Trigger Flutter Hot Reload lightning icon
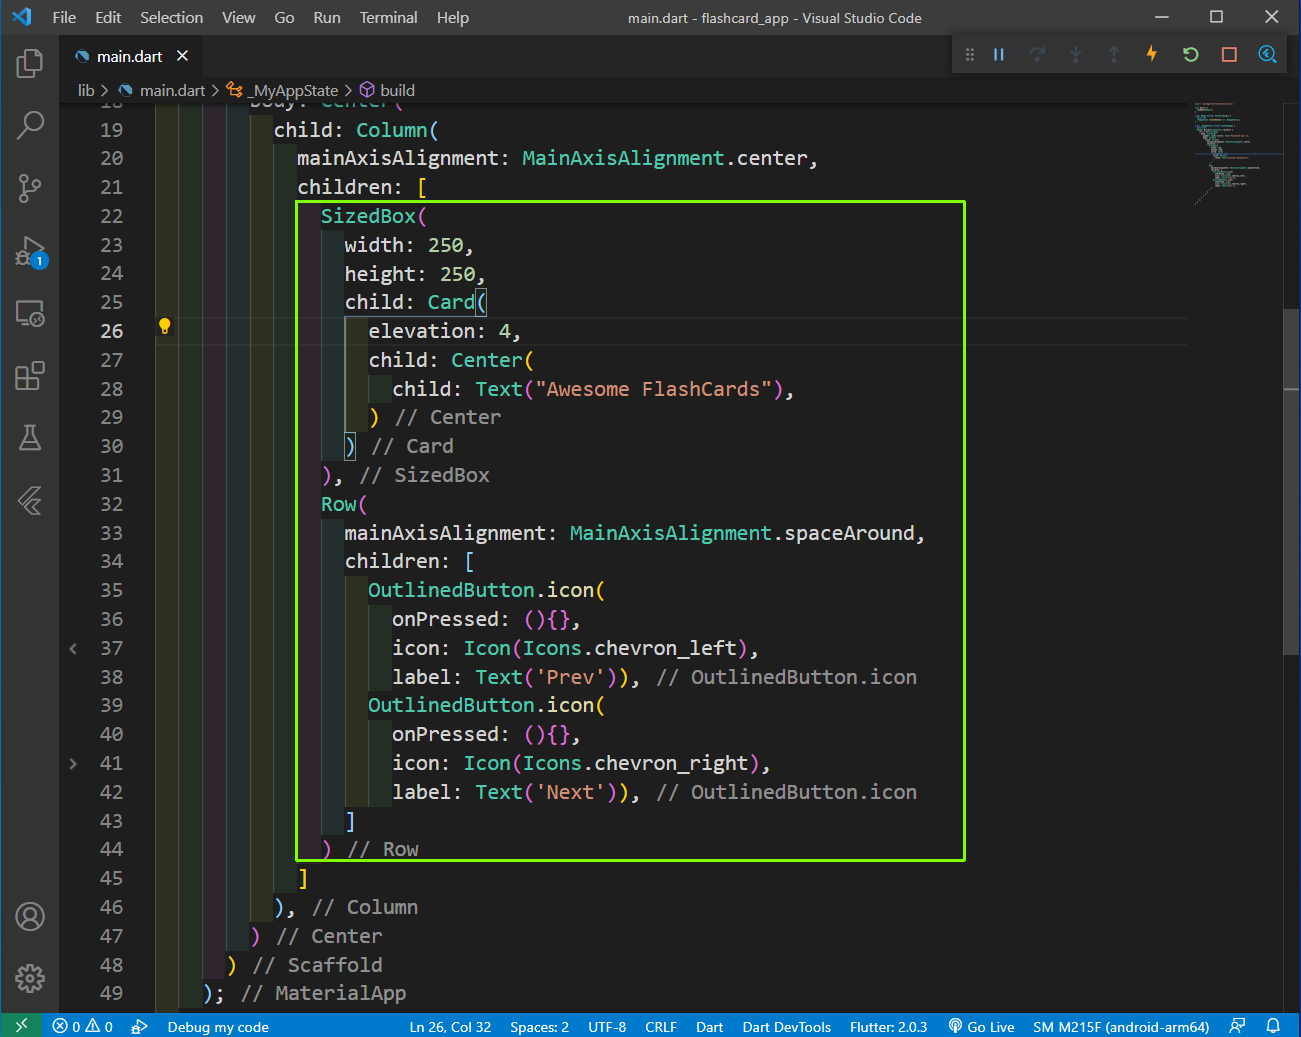The height and width of the screenshot is (1037, 1301). point(1152,54)
